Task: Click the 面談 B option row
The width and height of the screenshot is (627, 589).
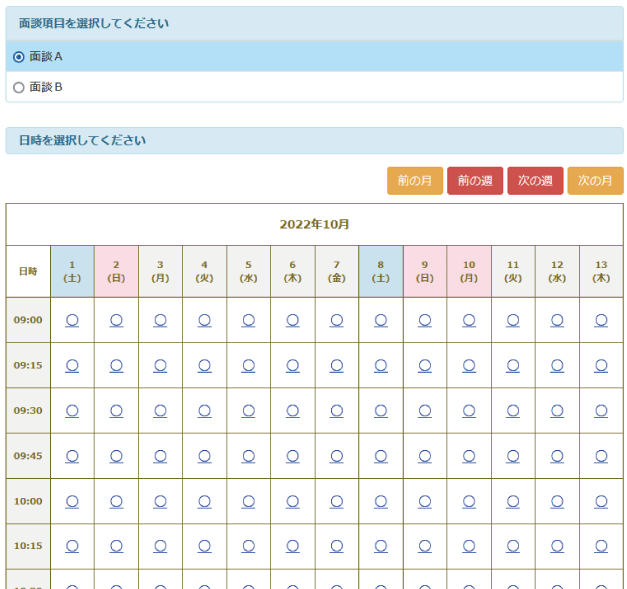Action: coord(300,88)
